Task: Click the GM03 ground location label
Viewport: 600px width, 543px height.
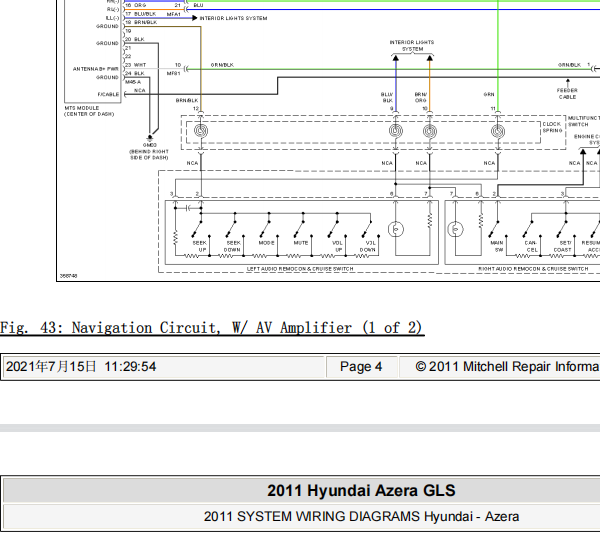Action: 149,151
